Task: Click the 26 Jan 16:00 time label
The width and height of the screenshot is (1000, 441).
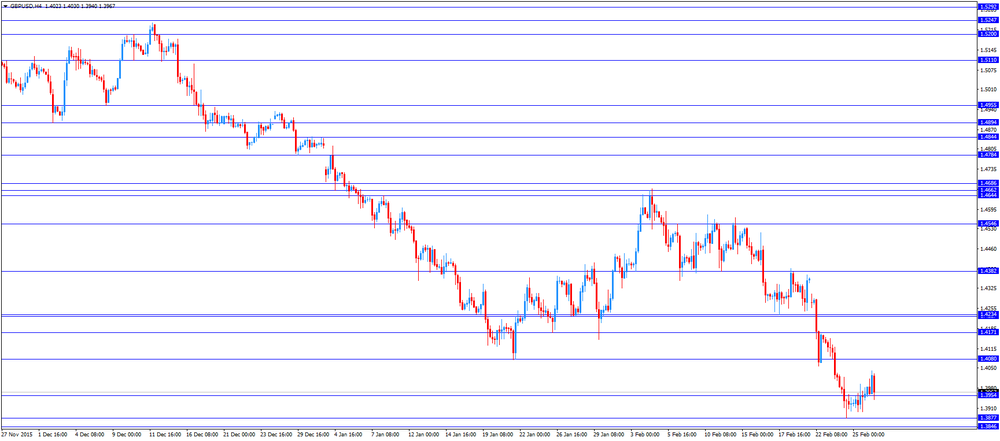Action: (573, 435)
